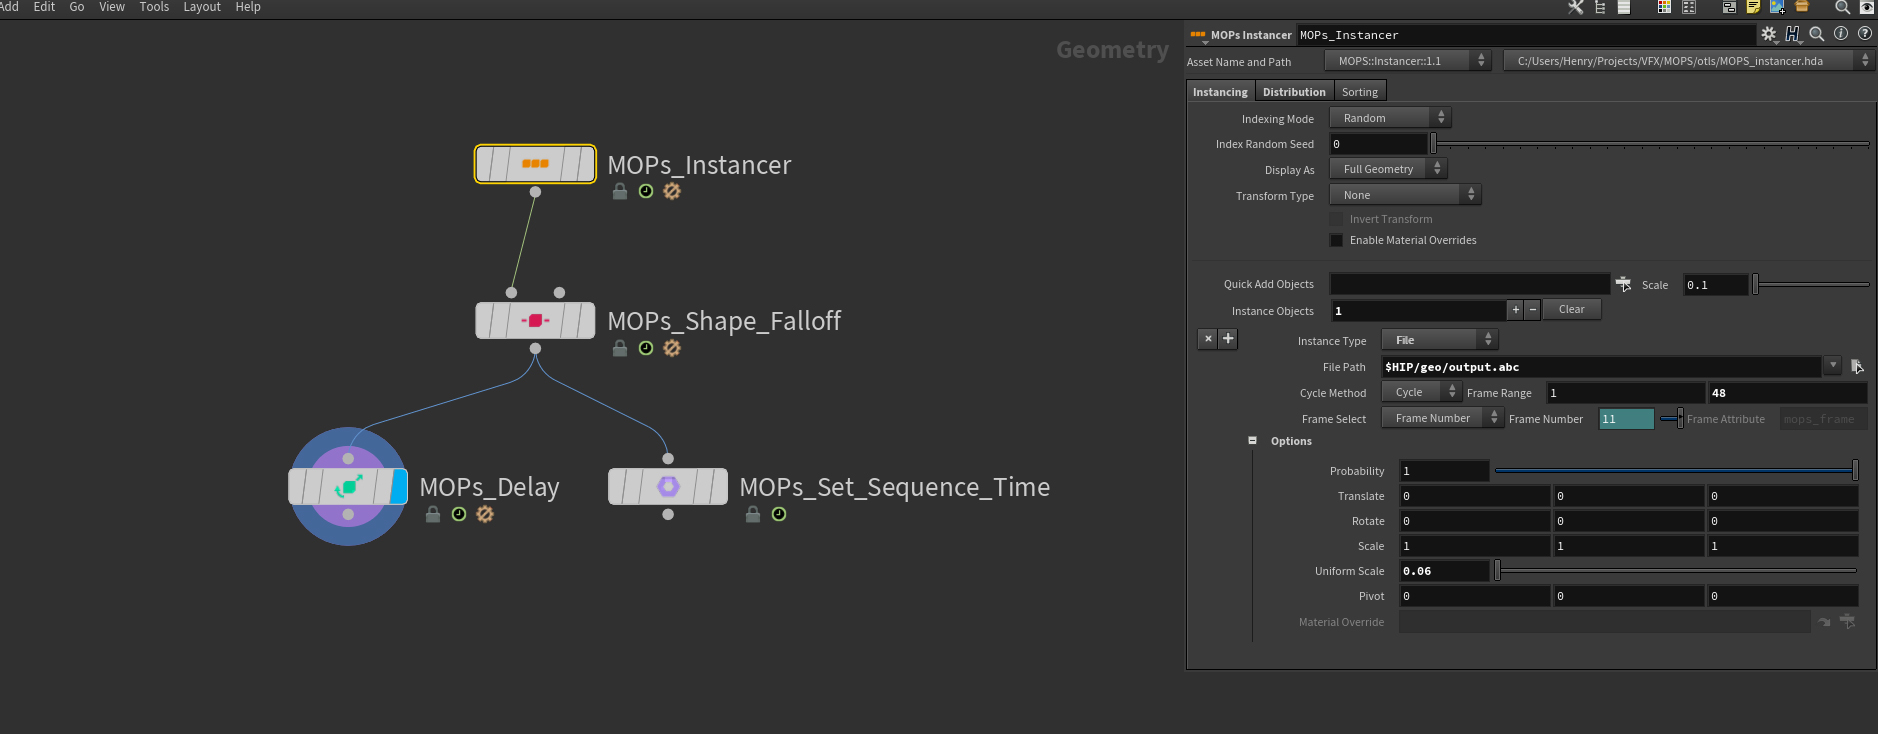This screenshot has width=1878, height=734.
Task: Open the Display As dropdown
Action: (x=1388, y=169)
